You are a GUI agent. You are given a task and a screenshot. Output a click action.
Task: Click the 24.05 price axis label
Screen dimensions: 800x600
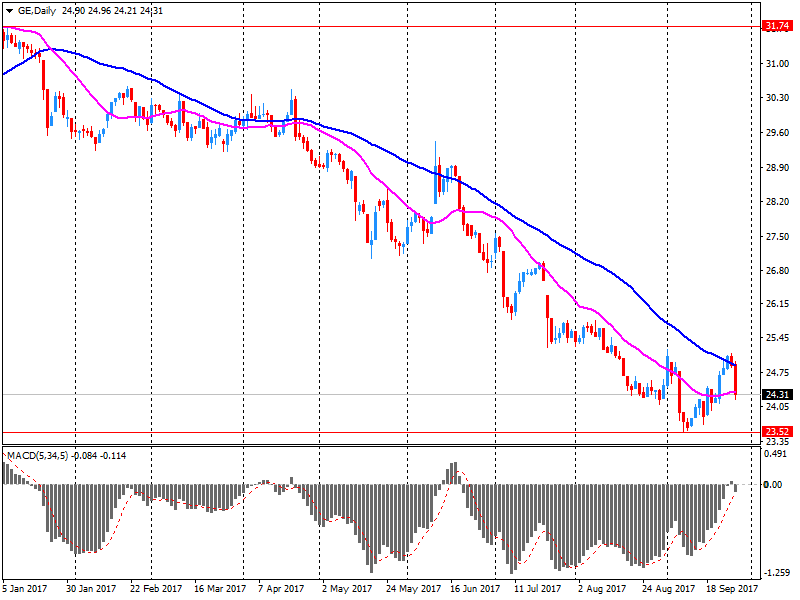pos(777,407)
